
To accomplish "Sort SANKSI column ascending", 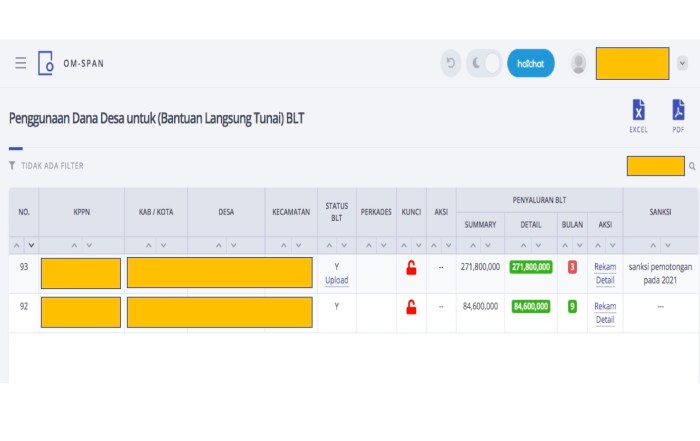I will (x=653, y=245).
